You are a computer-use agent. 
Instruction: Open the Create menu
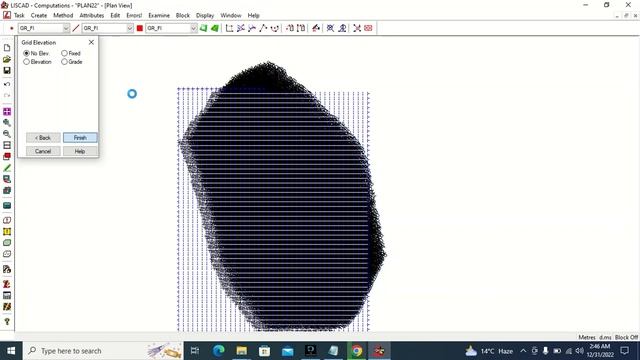[39, 15]
